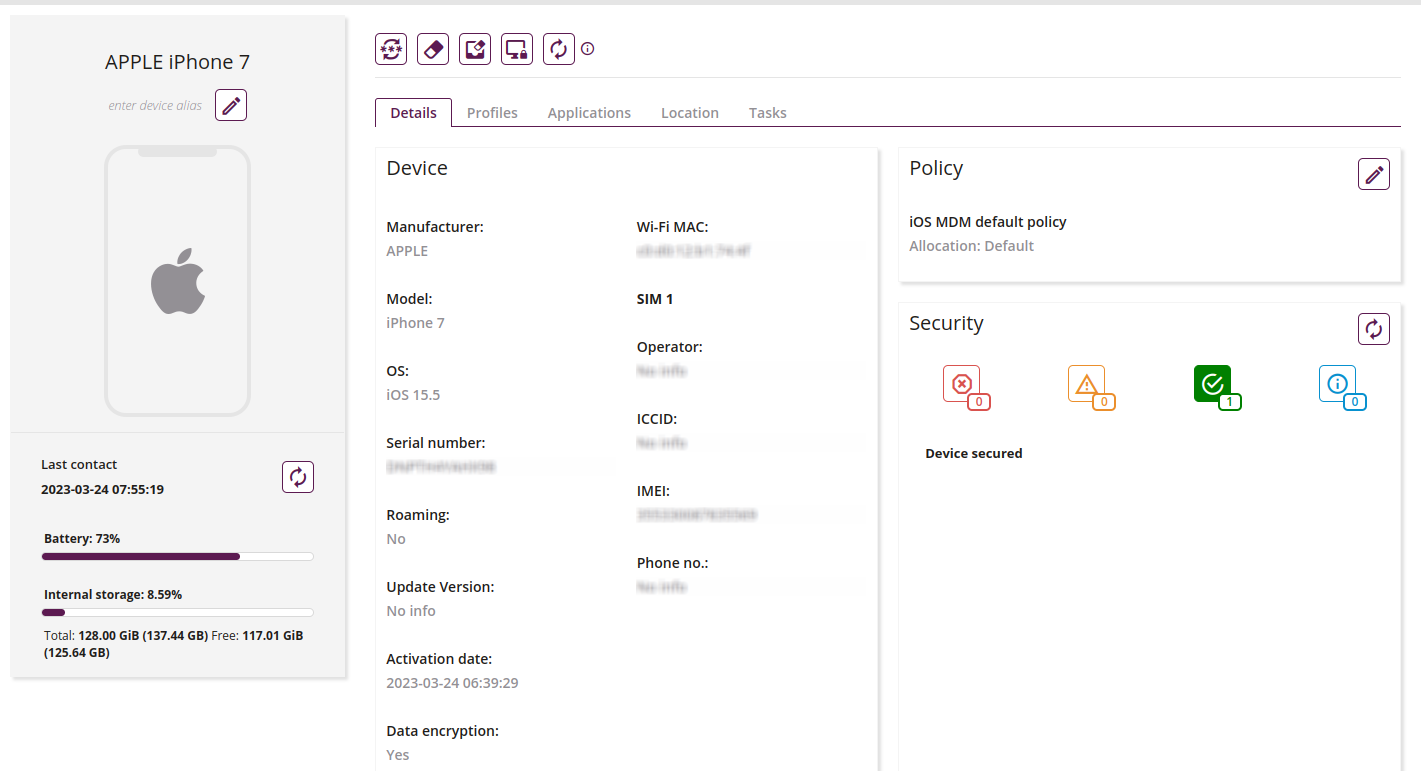
Task: Click last contact time '2023-03-24 07:55:19'
Action: [102, 490]
